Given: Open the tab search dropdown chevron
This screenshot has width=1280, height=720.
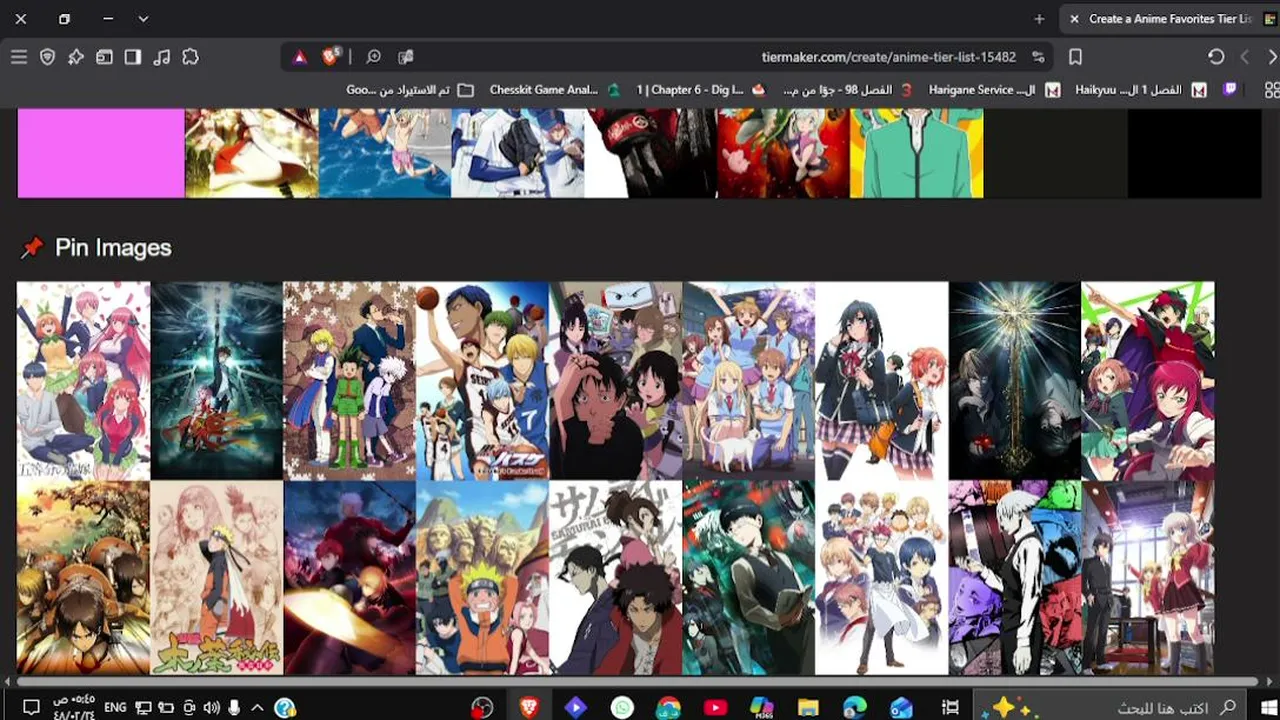Looking at the screenshot, I should pos(143,19).
